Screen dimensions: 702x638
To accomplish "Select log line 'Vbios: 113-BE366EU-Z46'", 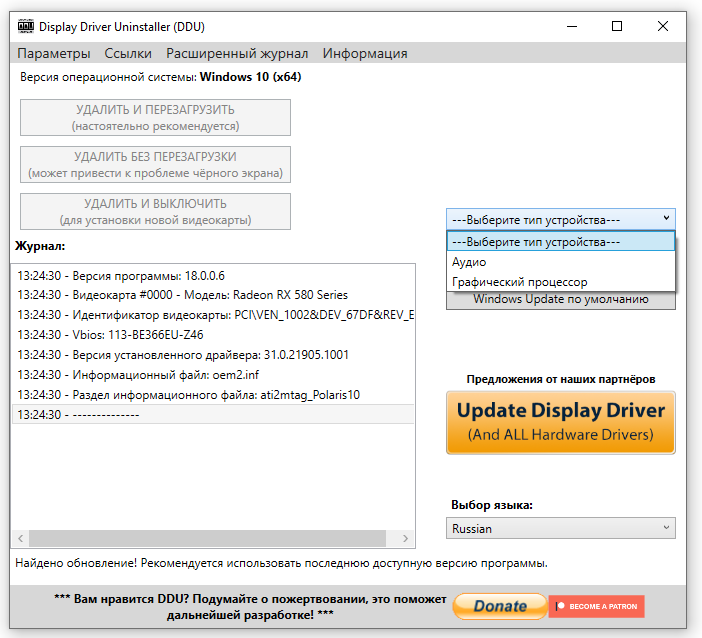I will point(213,335).
